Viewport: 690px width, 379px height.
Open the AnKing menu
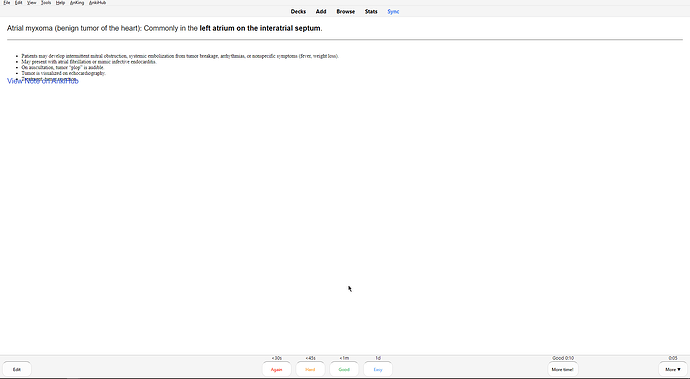point(77,3)
